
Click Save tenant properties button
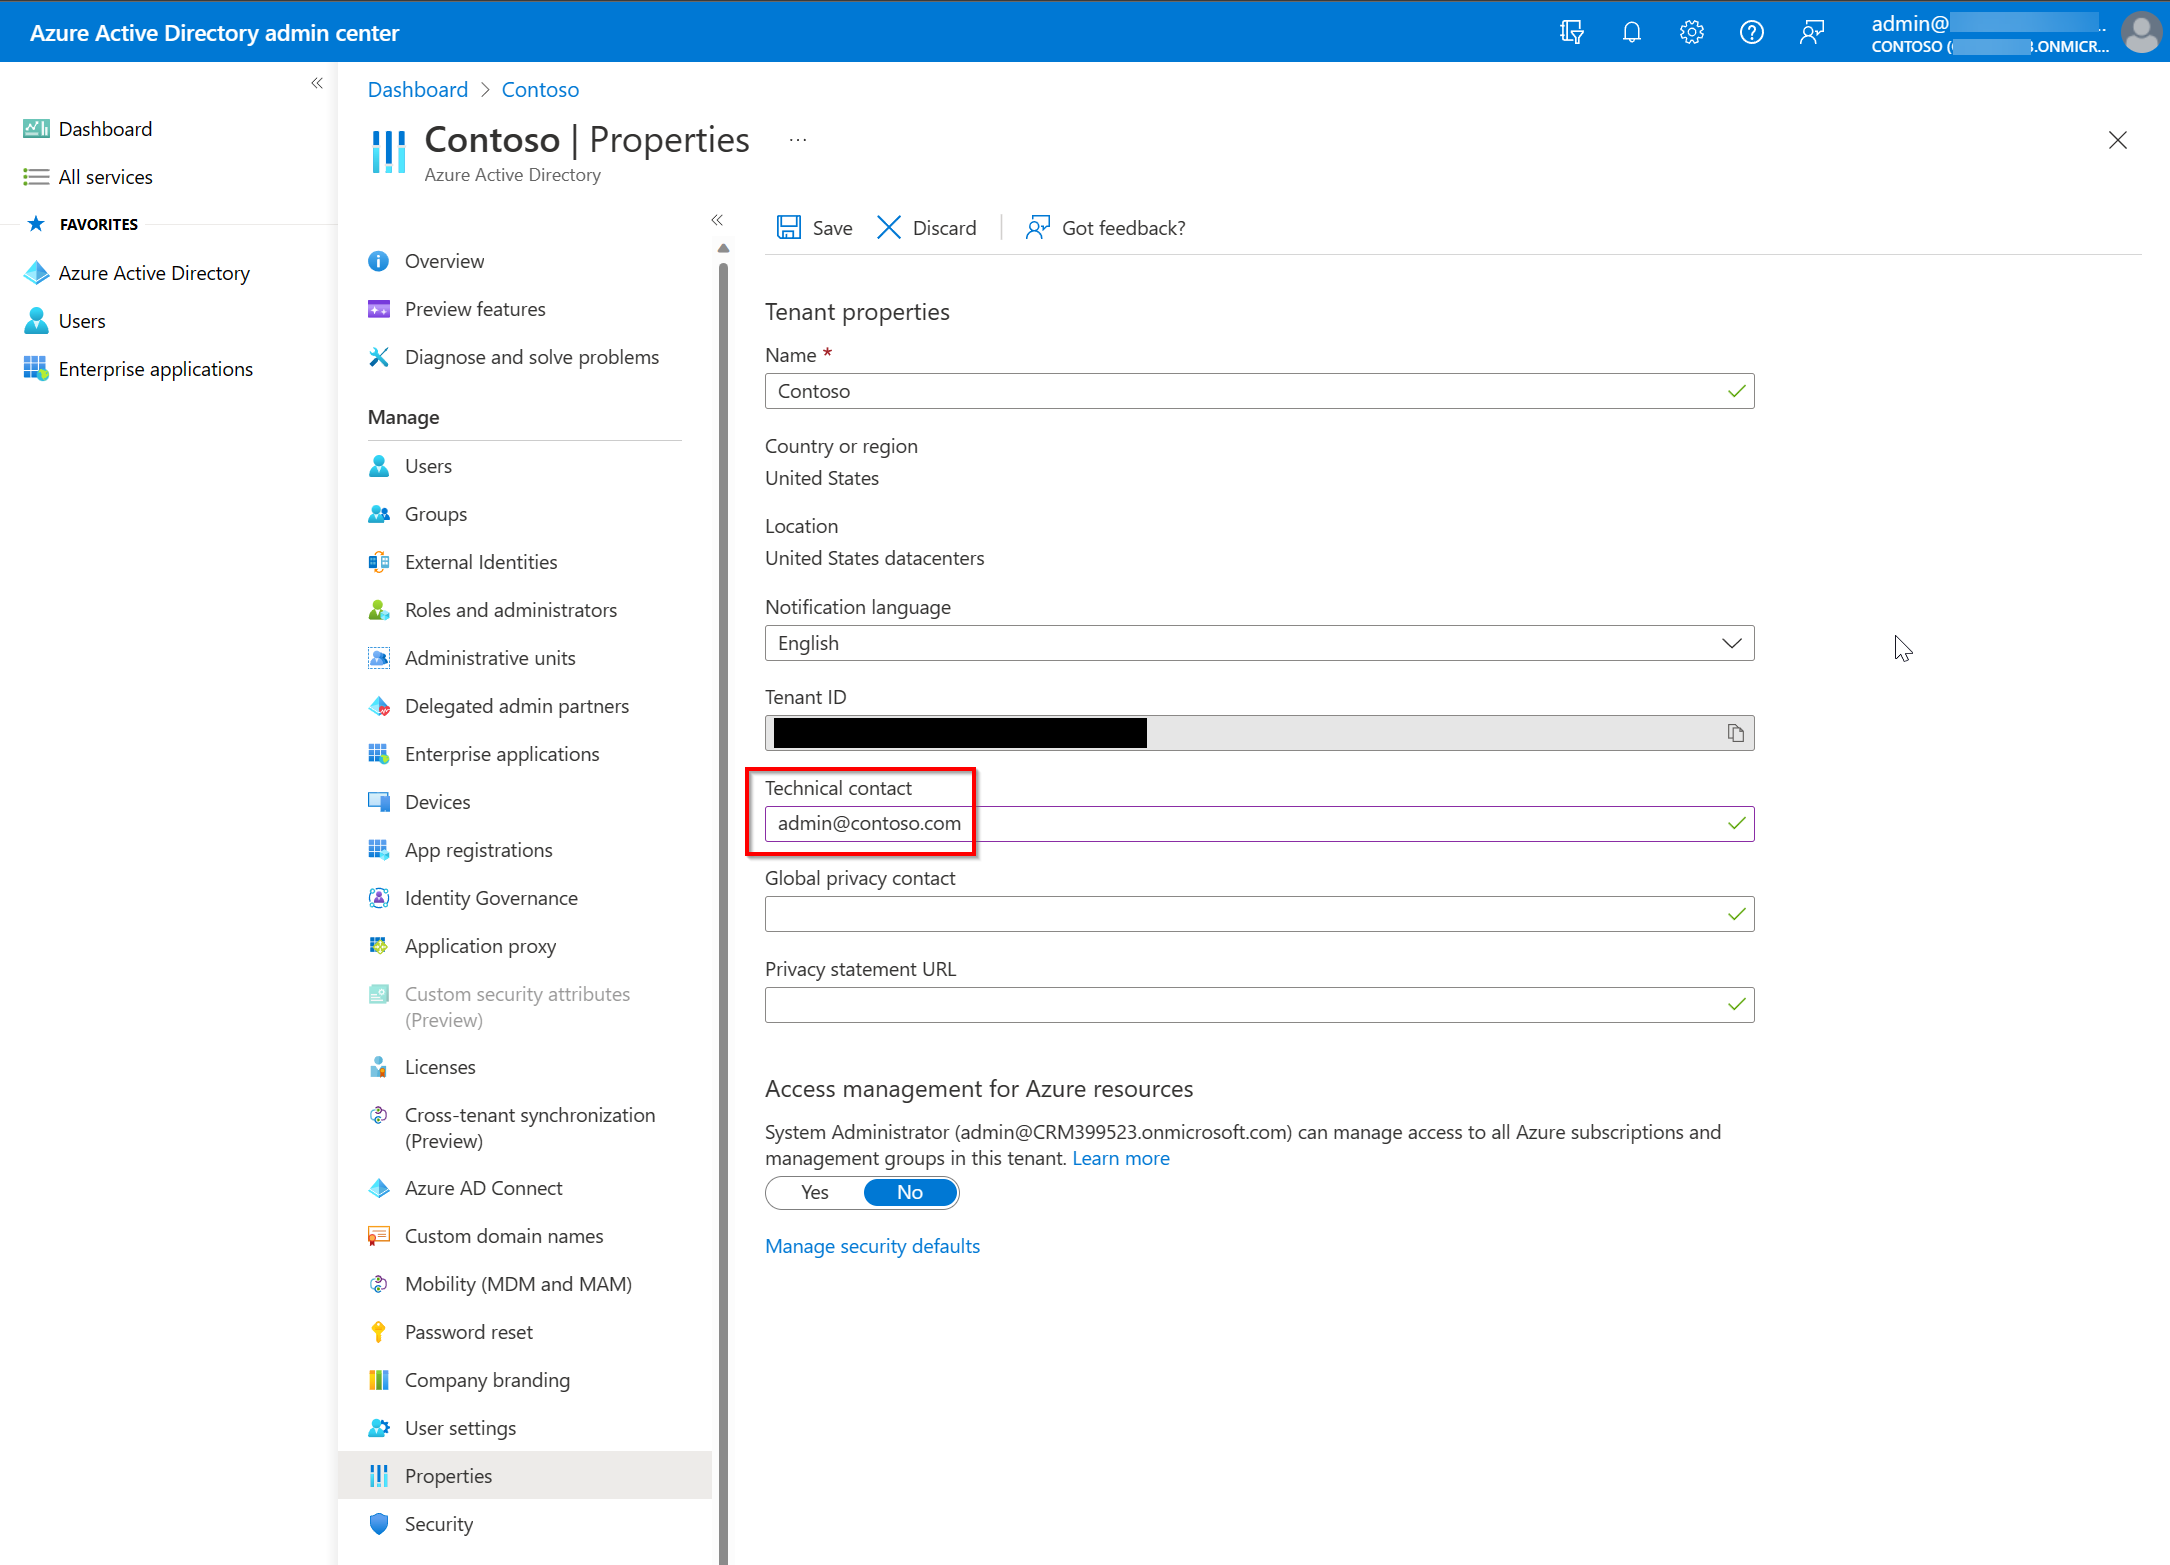[x=815, y=227]
